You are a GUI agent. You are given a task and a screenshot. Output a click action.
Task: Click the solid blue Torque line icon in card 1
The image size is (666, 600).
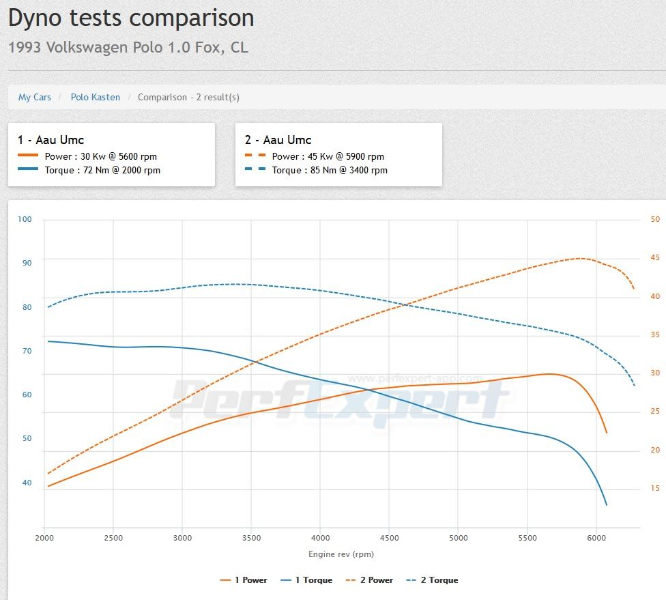[x=27, y=170]
